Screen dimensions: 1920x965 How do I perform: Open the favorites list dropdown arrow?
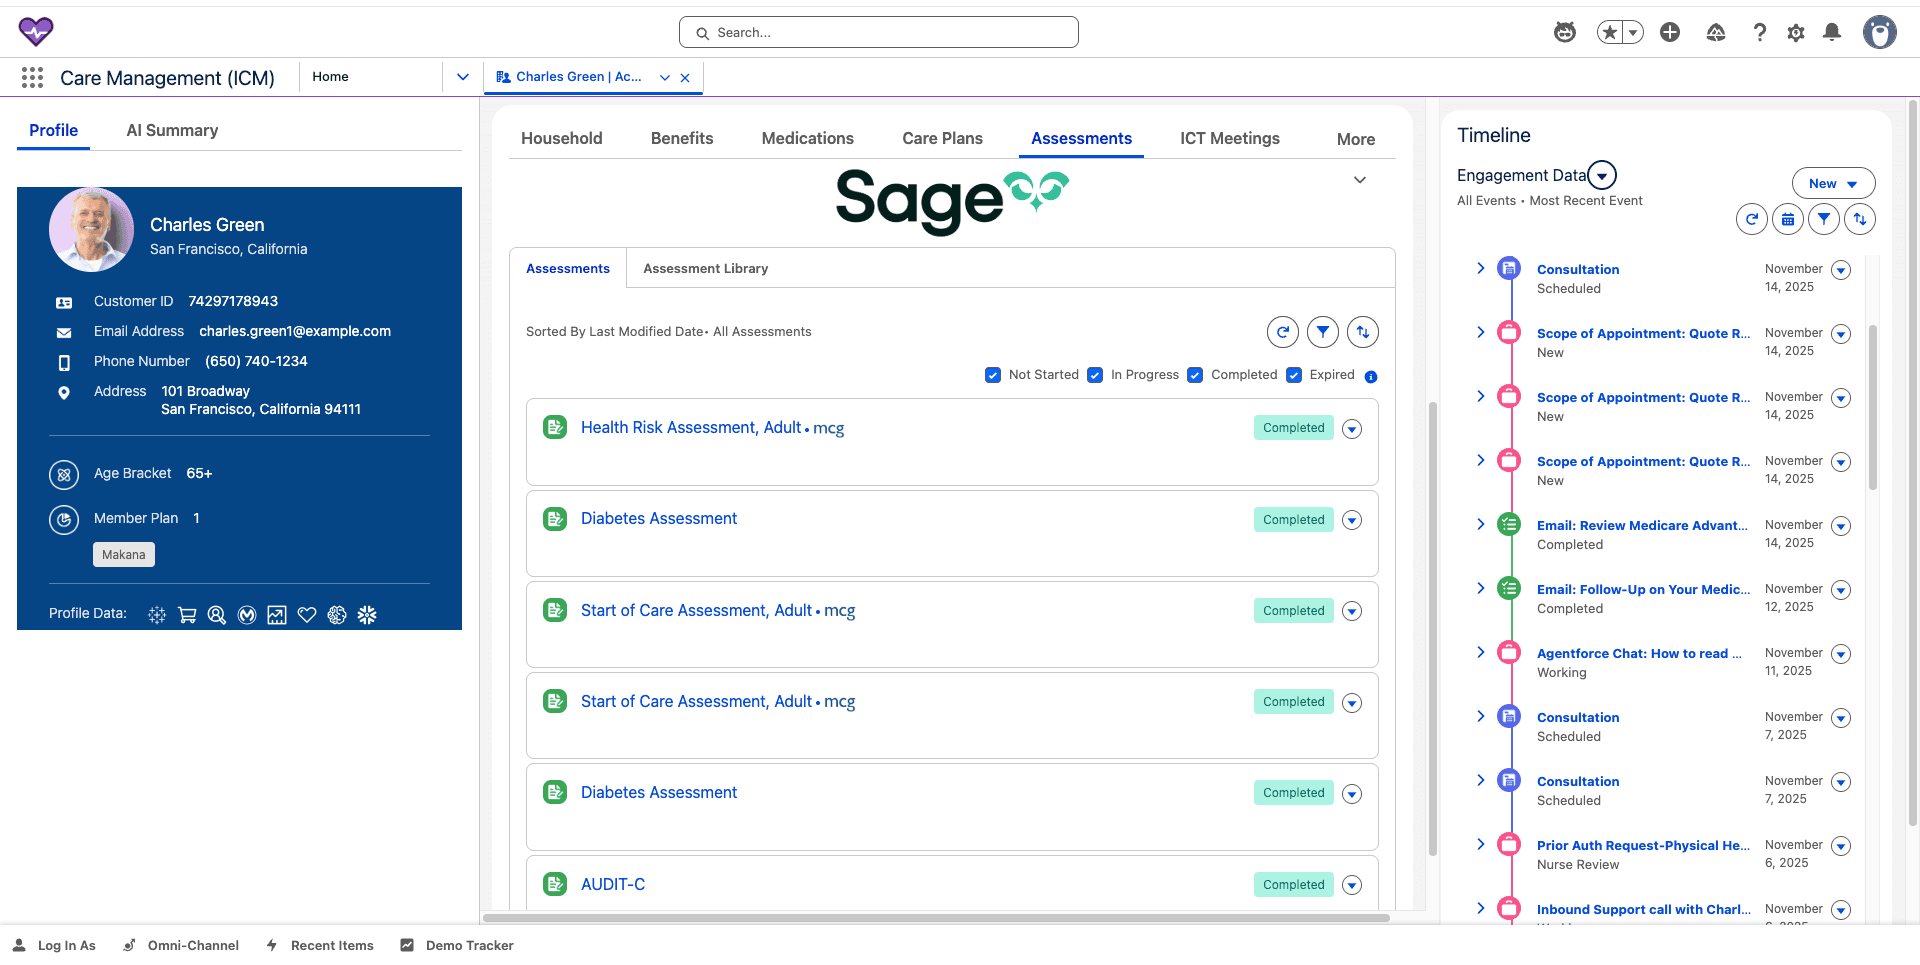click(x=1633, y=32)
